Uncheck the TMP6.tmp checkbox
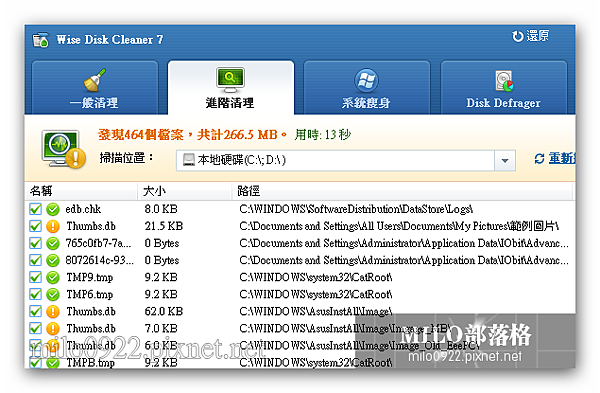600x393 pixels. [x=36, y=294]
